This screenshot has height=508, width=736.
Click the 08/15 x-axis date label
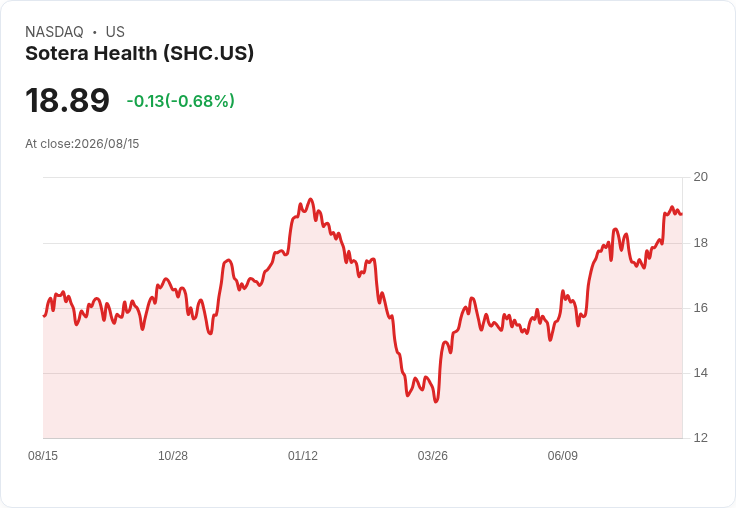pyautogui.click(x=43, y=455)
